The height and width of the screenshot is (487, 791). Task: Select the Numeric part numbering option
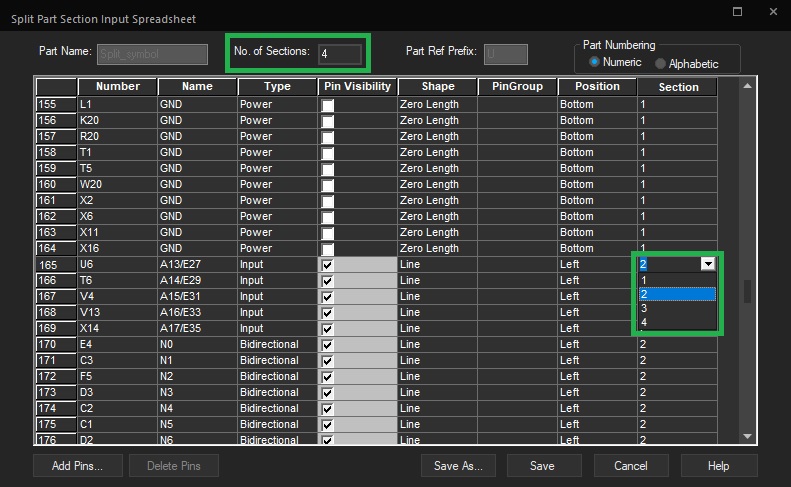596,63
